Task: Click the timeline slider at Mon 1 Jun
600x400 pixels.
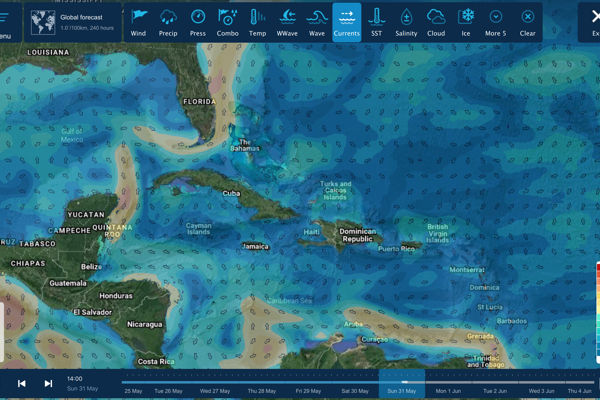Action: click(x=449, y=390)
